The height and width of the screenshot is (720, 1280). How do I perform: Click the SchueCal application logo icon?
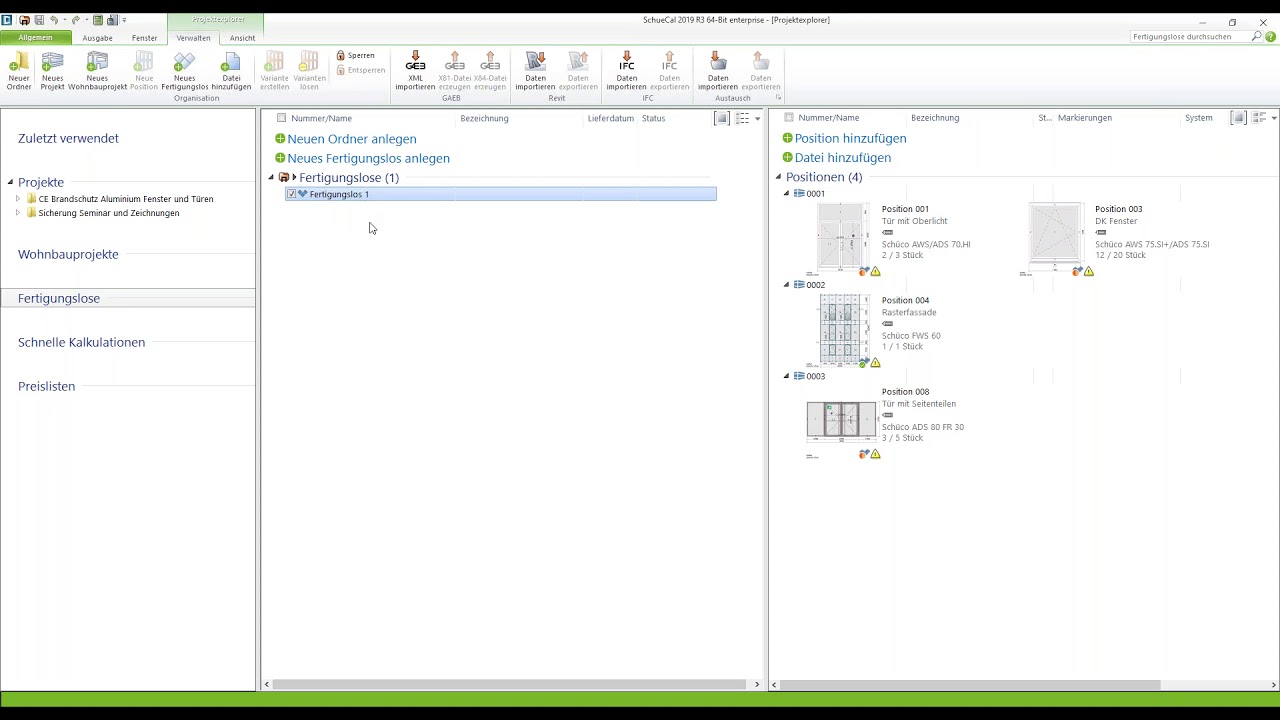(x=7, y=20)
